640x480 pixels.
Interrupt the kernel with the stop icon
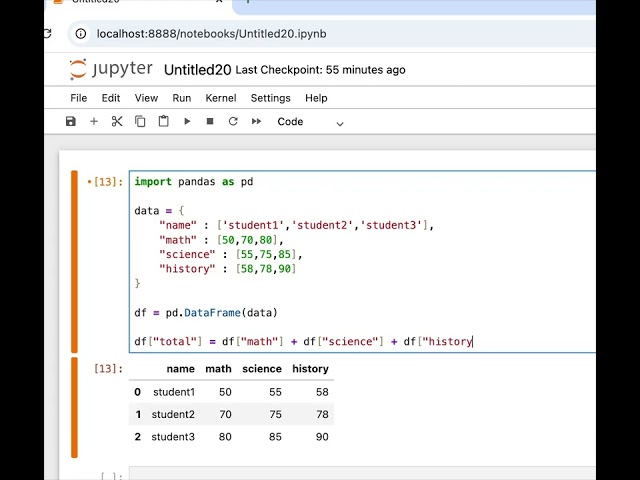click(x=210, y=121)
